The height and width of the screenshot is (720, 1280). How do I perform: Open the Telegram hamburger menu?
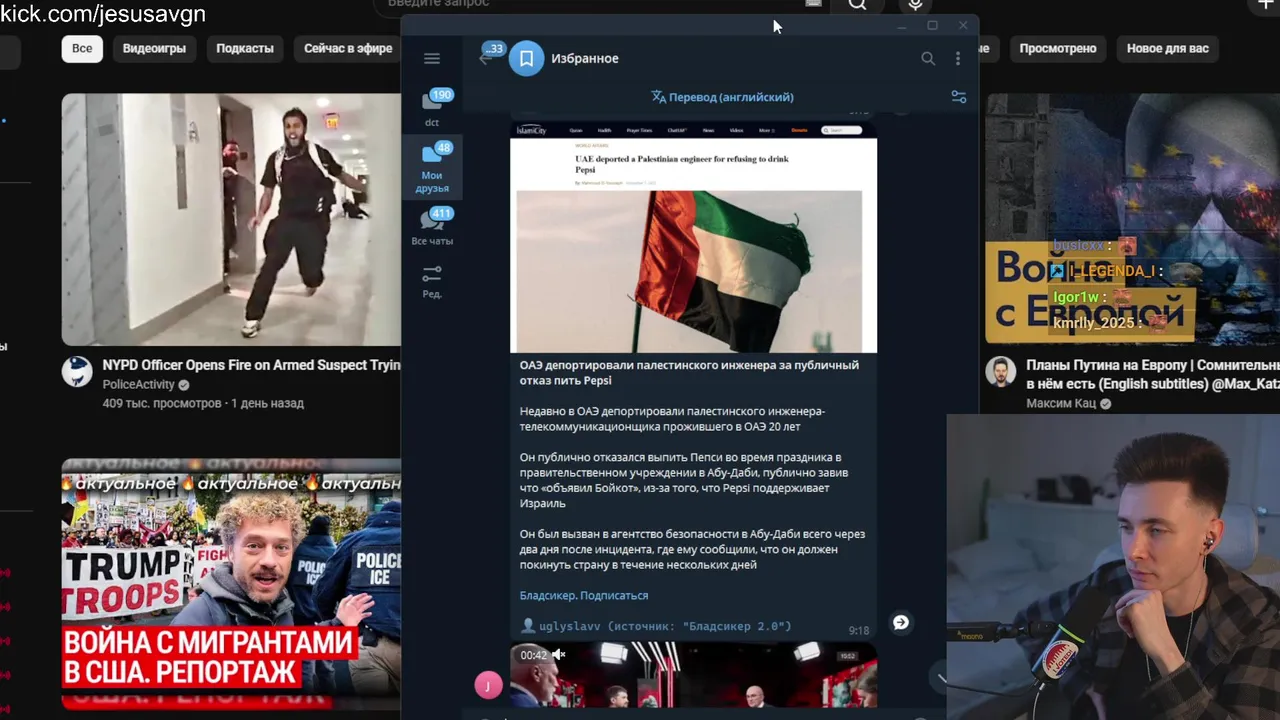pyautogui.click(x=432, y=59)
